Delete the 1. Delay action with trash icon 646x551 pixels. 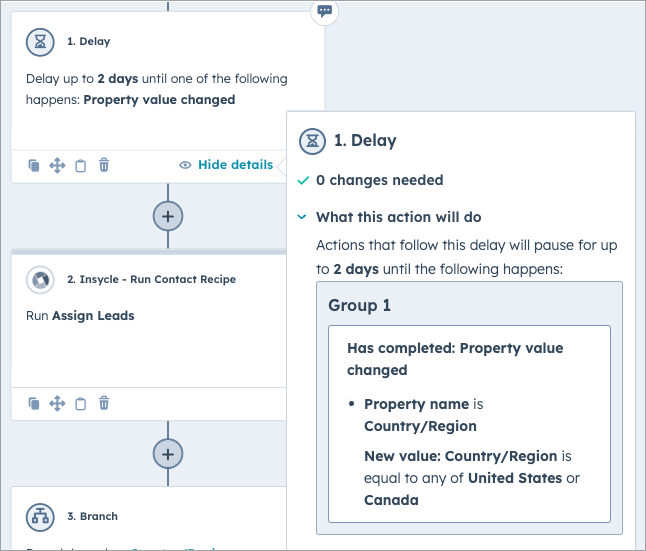(104, 165)
